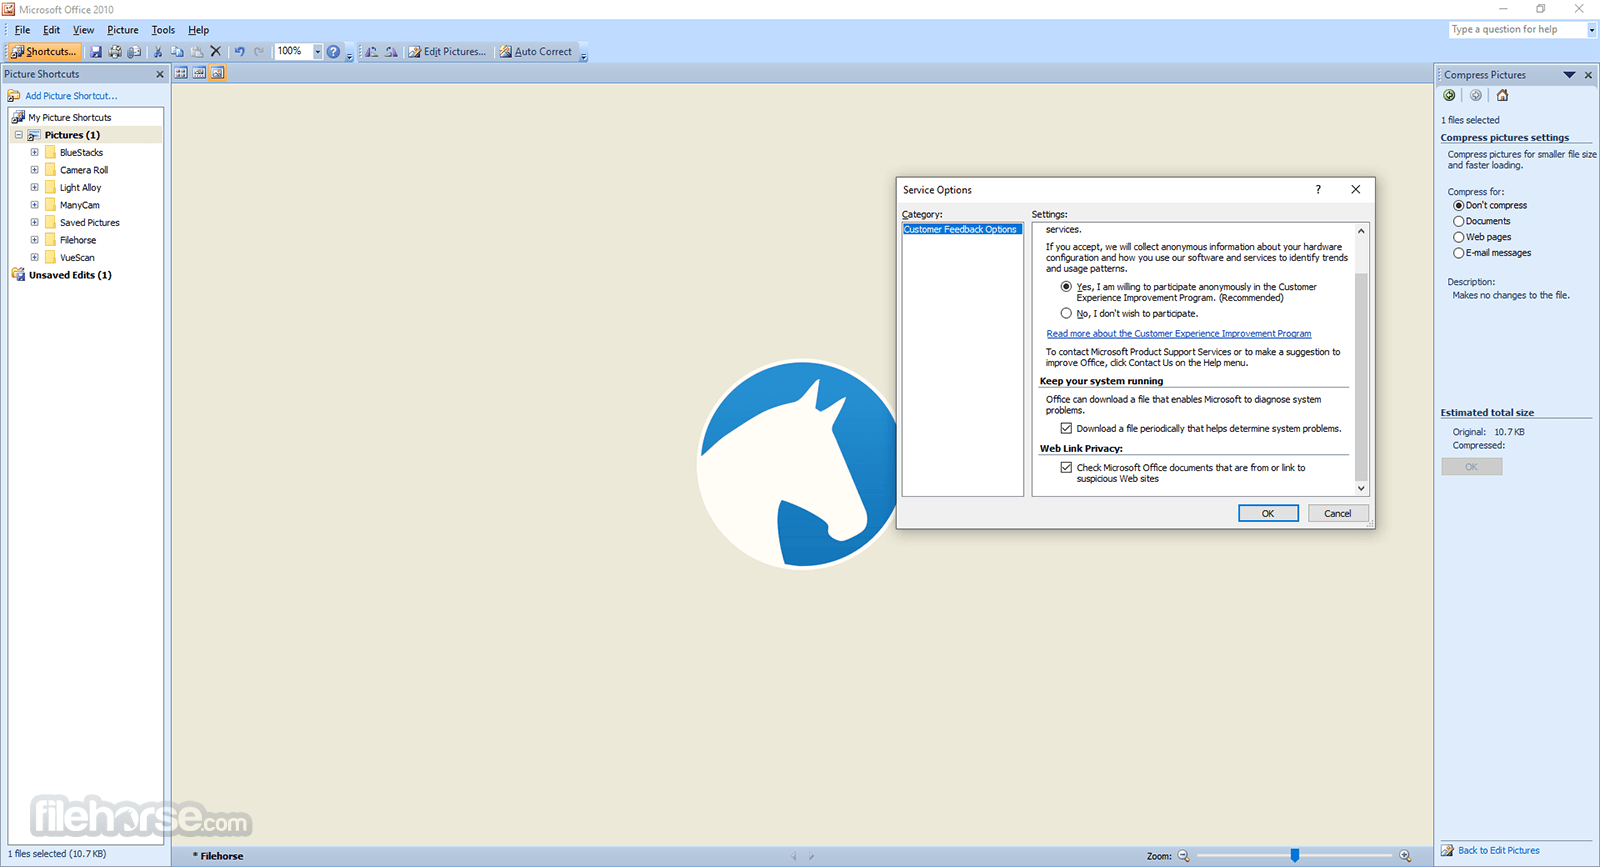Switch to Filmstrip view icon
This screenshot has width=1600, height=867.
point(199,73)
